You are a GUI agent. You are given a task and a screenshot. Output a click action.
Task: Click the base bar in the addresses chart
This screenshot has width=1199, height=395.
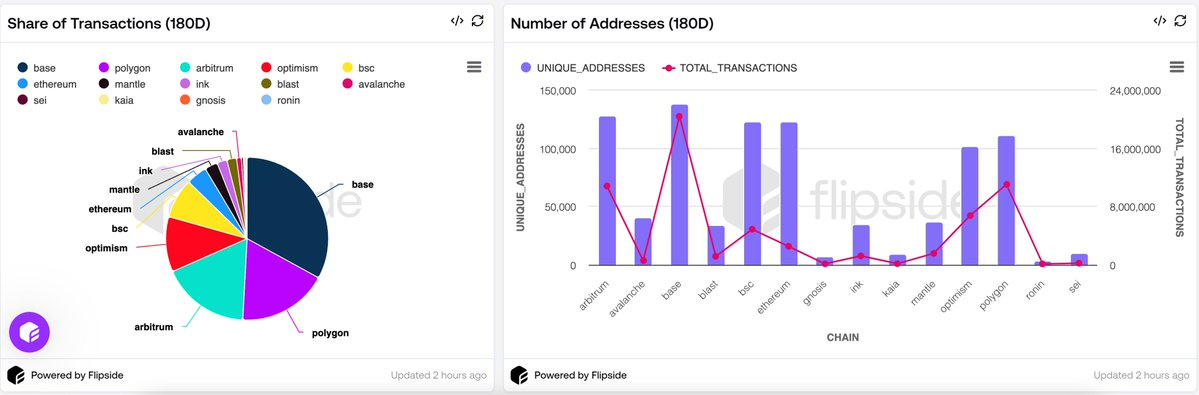click(x=679, y=185)
